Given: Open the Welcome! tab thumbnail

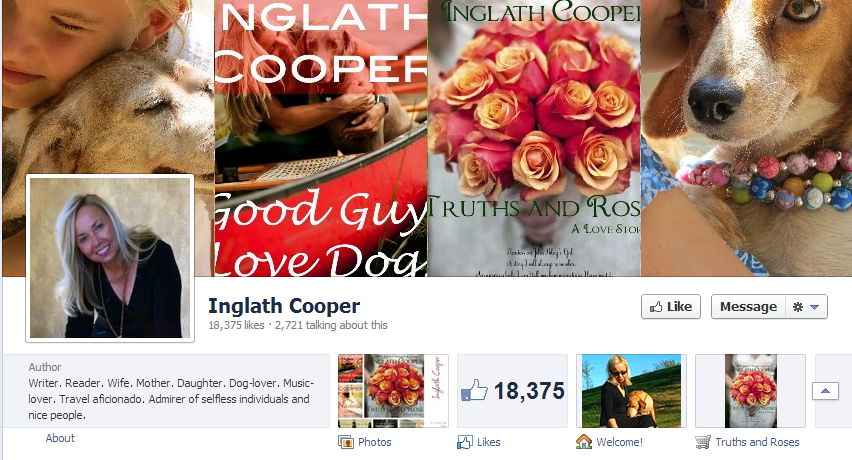Looking at the screenshot, I should click(631, 391).
